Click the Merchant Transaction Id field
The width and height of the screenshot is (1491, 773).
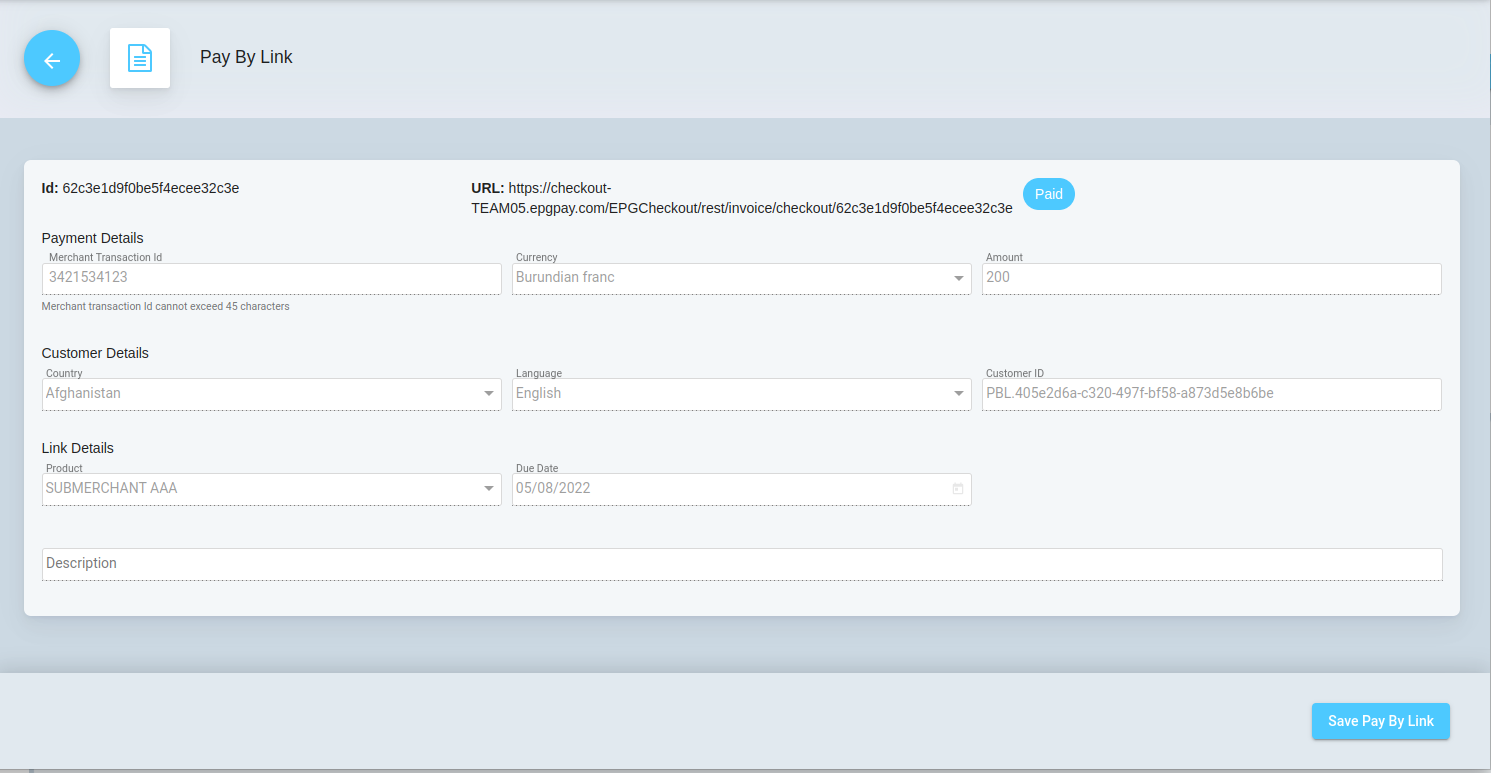pos(270,278)
